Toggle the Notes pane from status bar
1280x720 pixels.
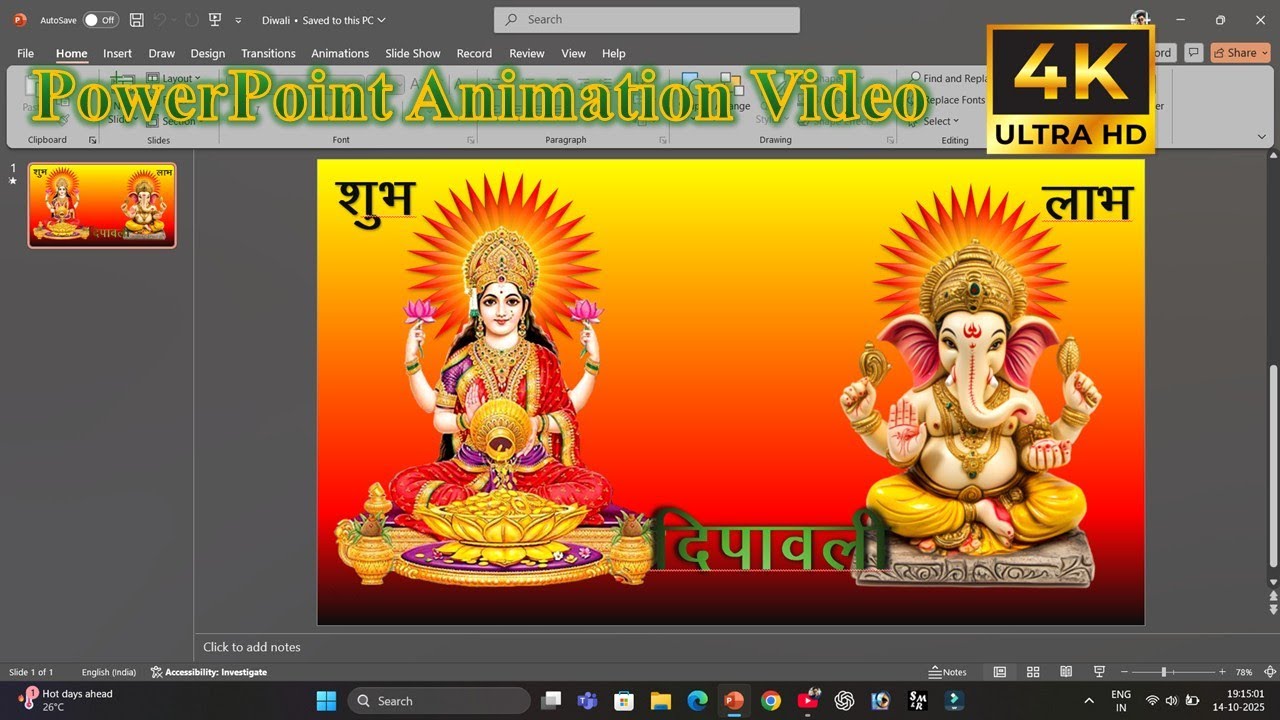pyautogui.click(x=947, y=672)
